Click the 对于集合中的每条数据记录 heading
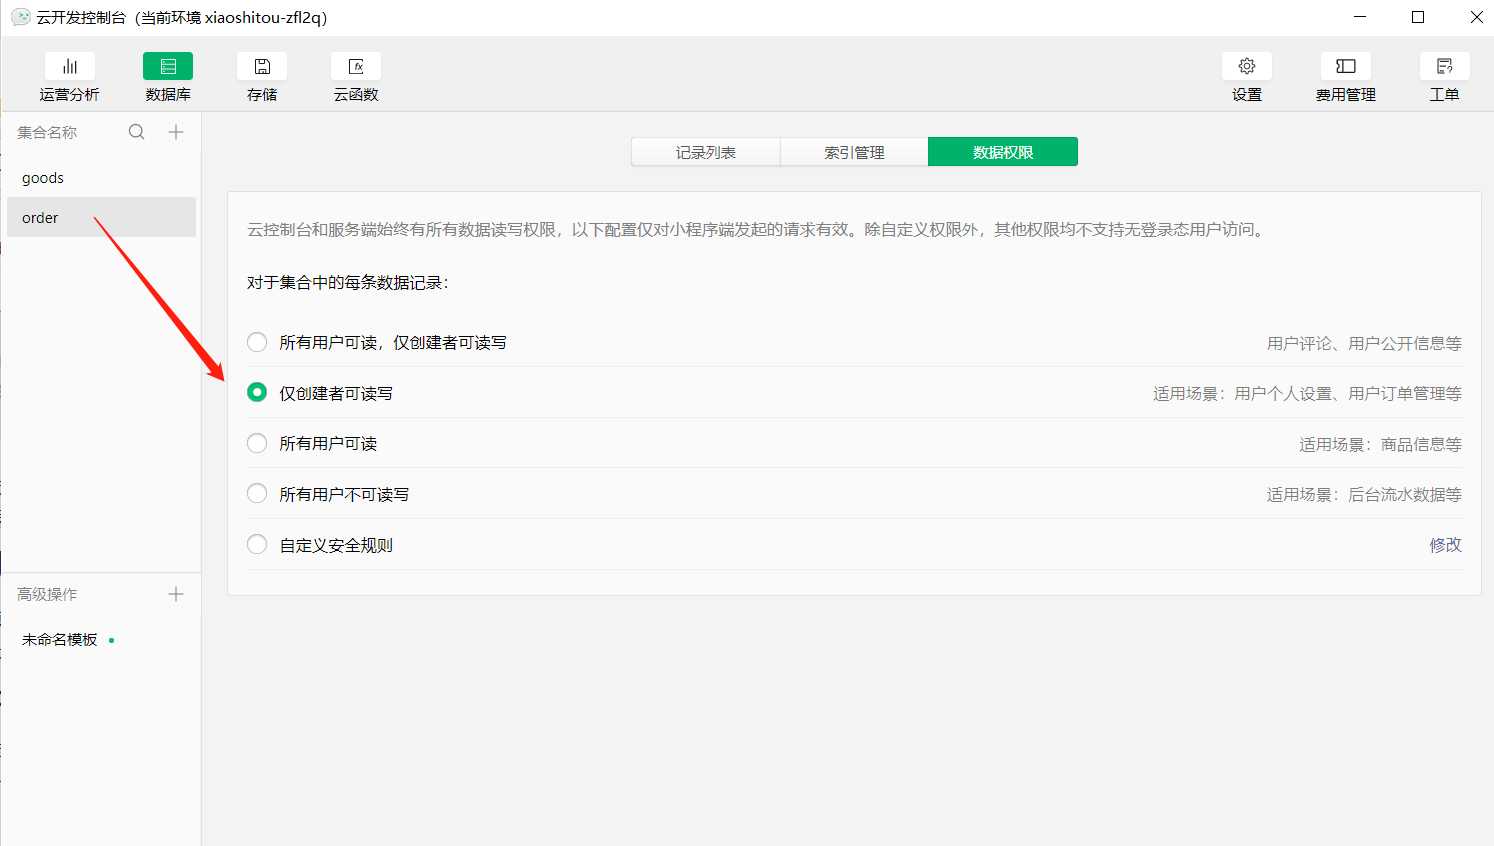 [x=348, y=283]
